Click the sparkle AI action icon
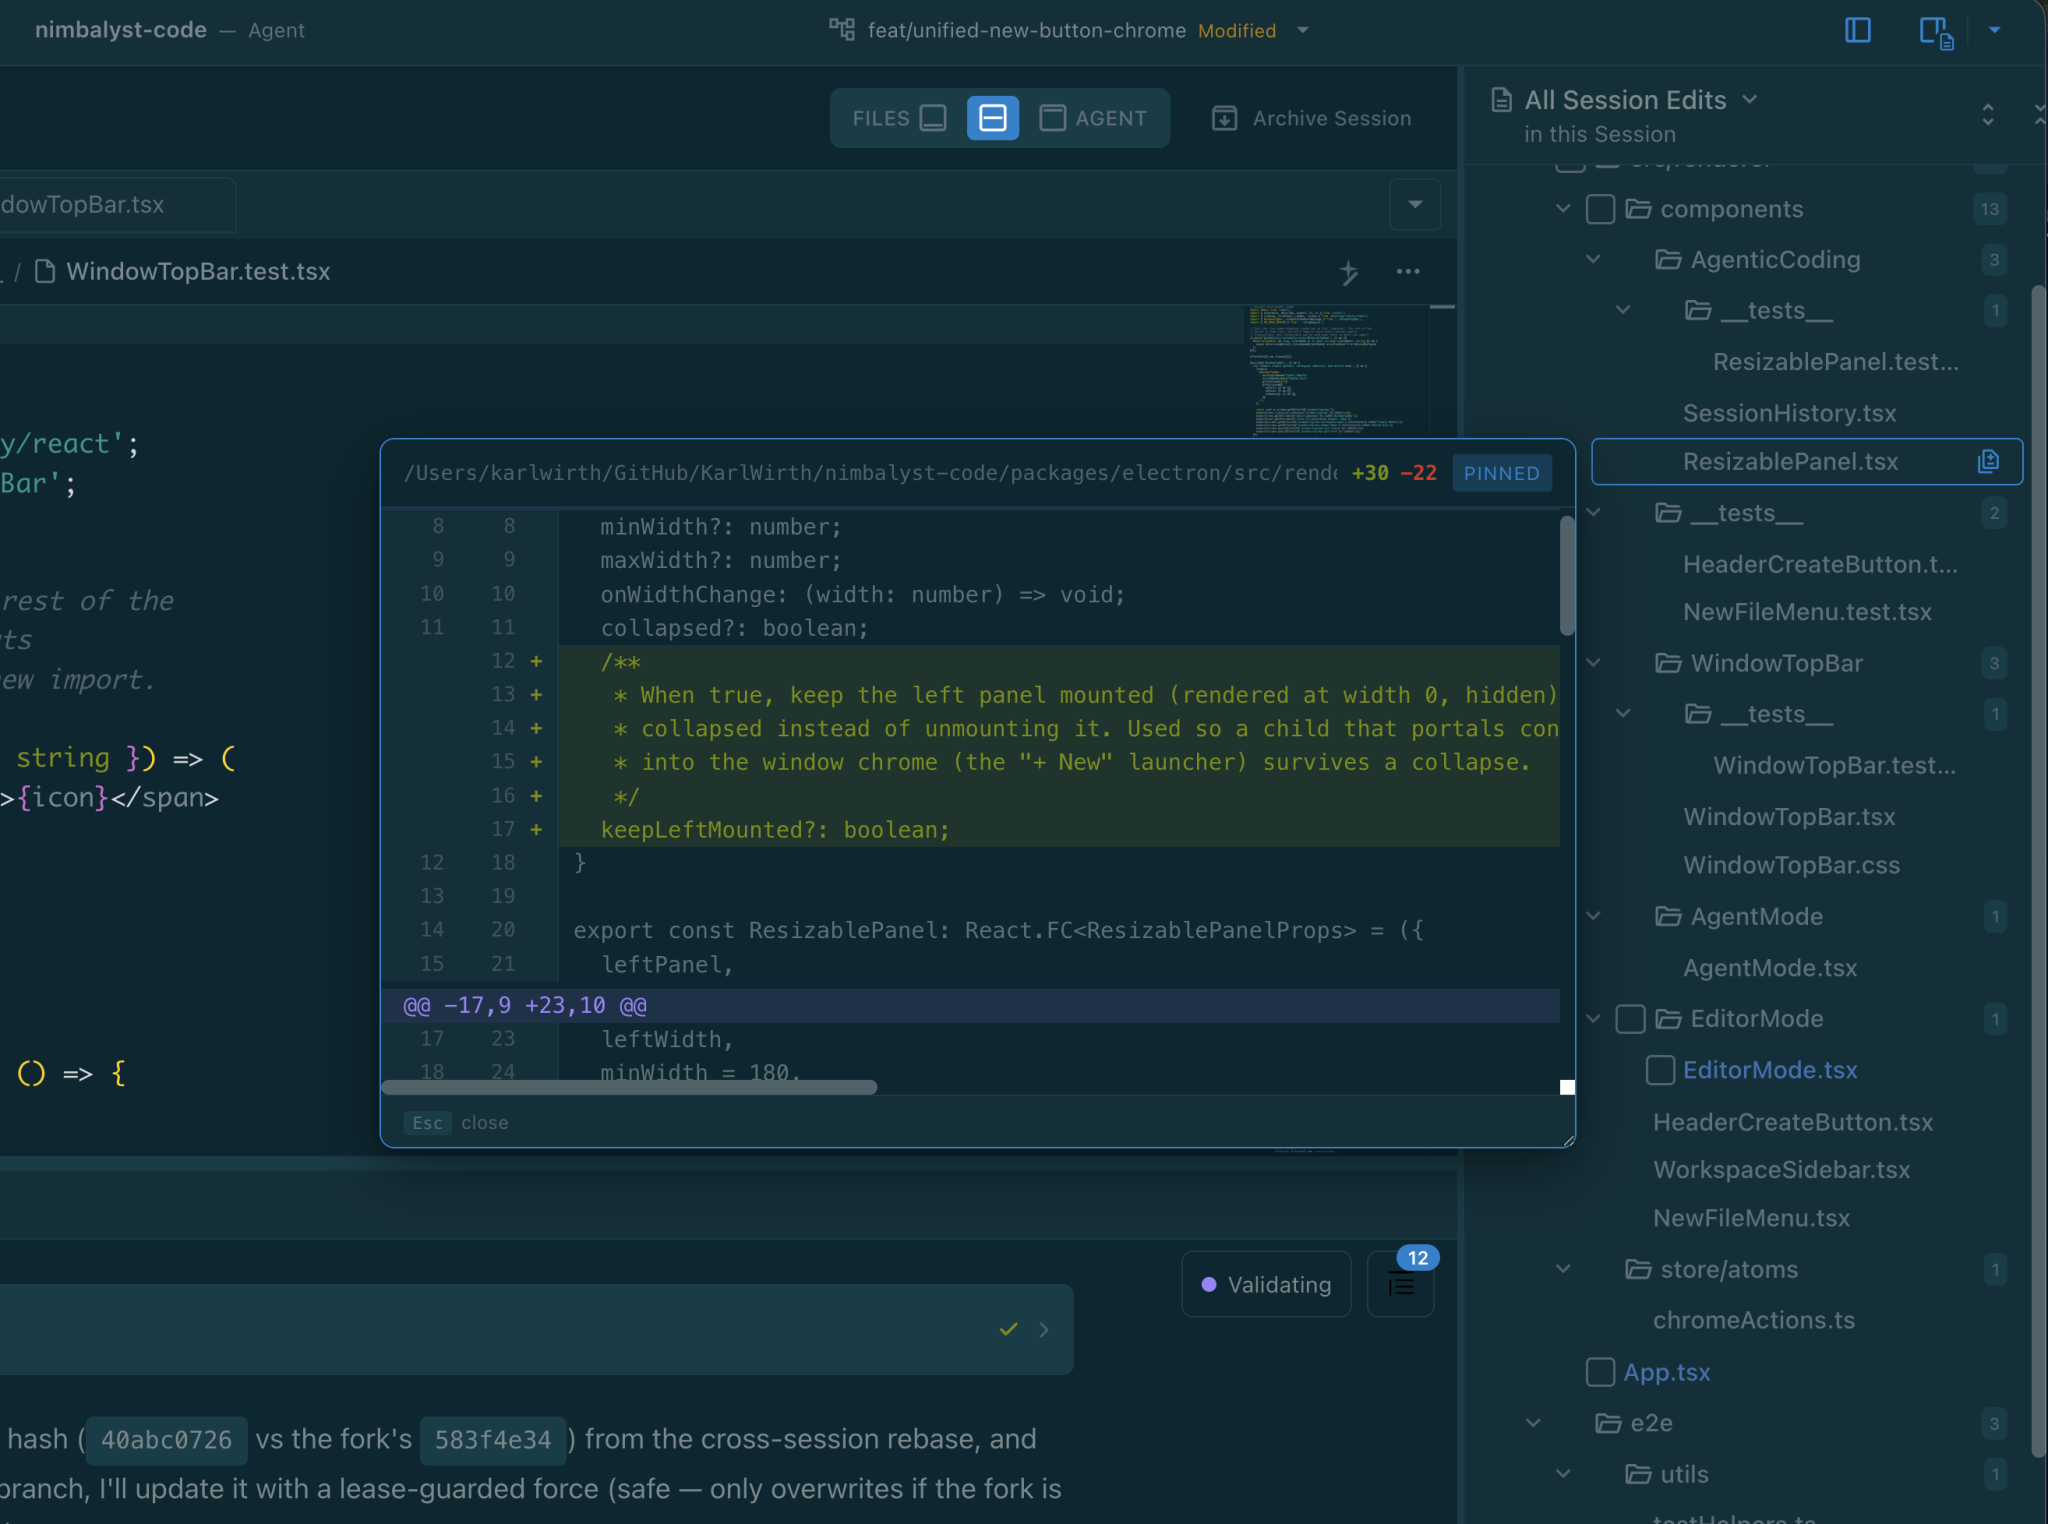 click(1349, 271)
